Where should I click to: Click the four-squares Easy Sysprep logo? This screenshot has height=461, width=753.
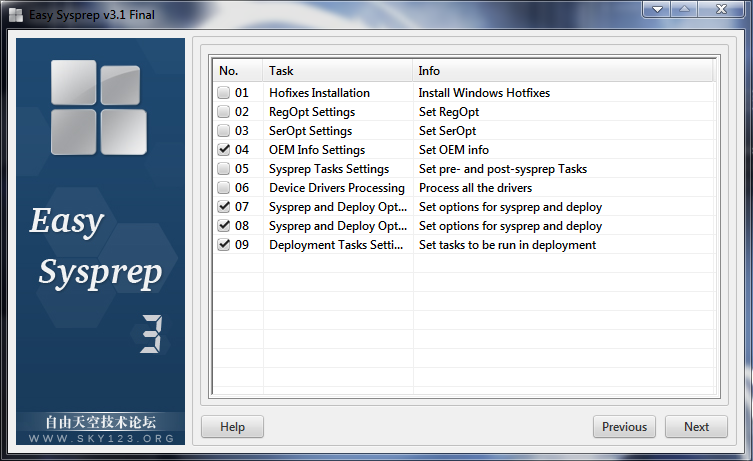tap(99, 108)
